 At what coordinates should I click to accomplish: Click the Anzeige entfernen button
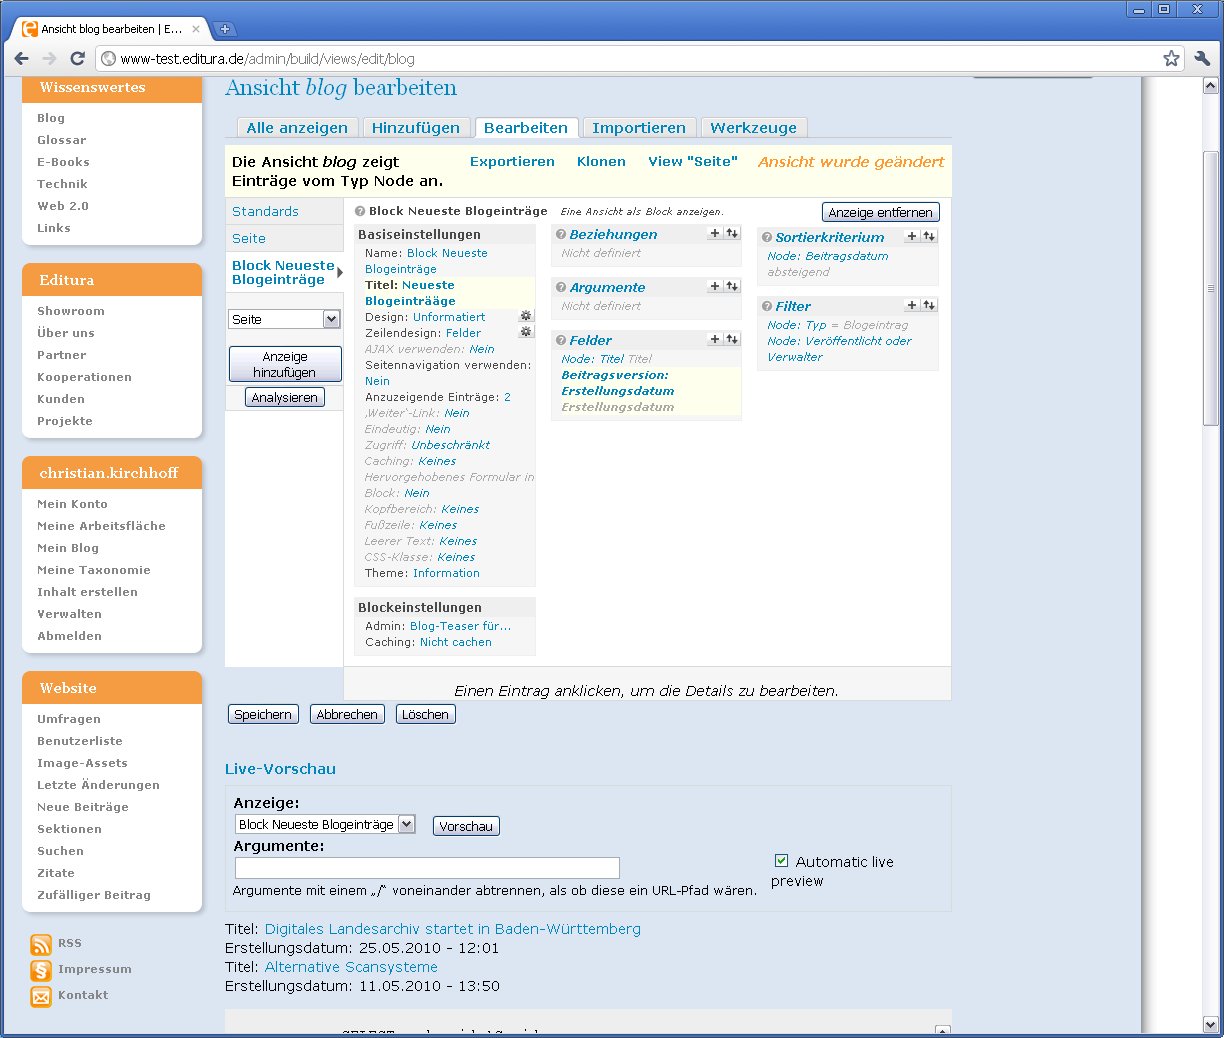click(x=880, y=212)
